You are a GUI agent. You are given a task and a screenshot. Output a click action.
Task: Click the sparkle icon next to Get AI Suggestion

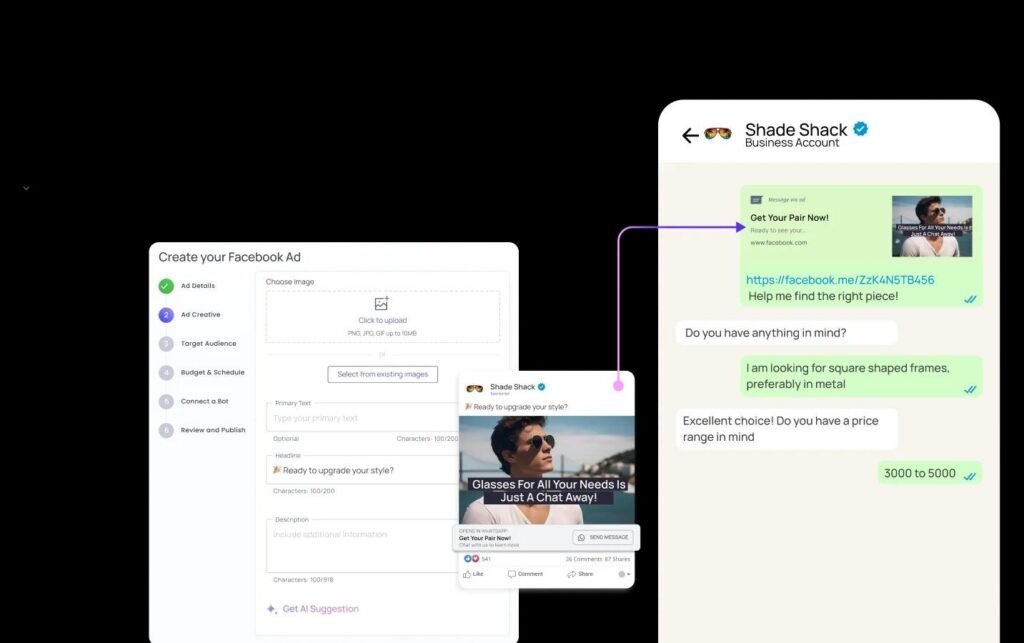point(272,609)
